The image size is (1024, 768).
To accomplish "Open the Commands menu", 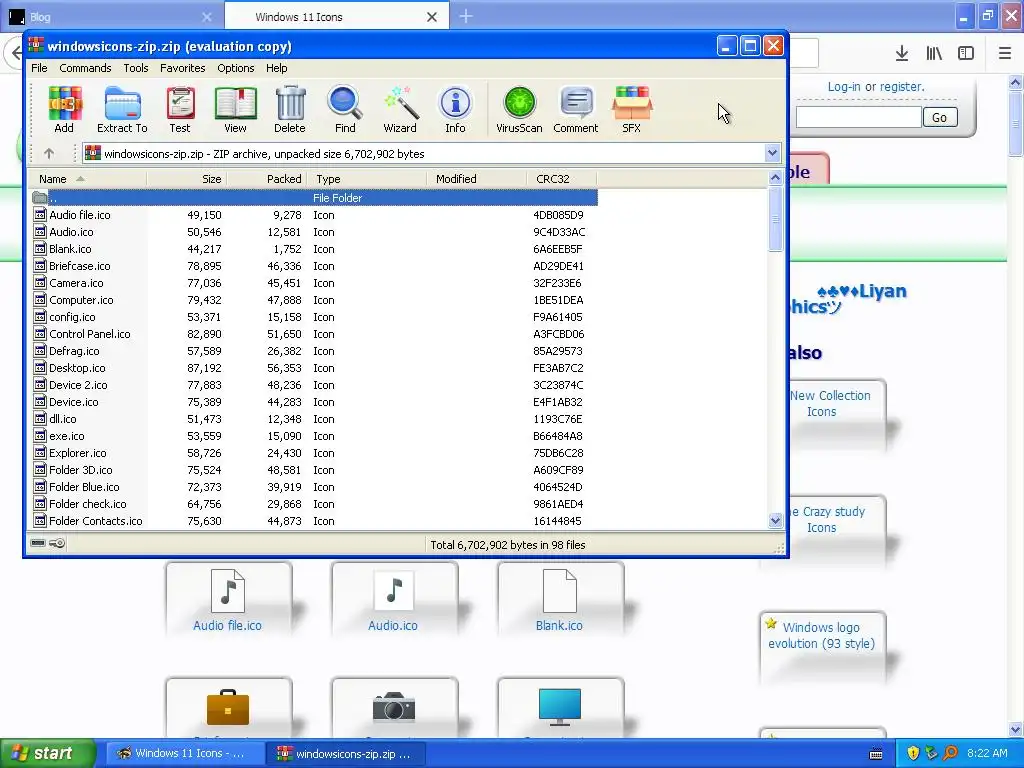I will 85,68.
